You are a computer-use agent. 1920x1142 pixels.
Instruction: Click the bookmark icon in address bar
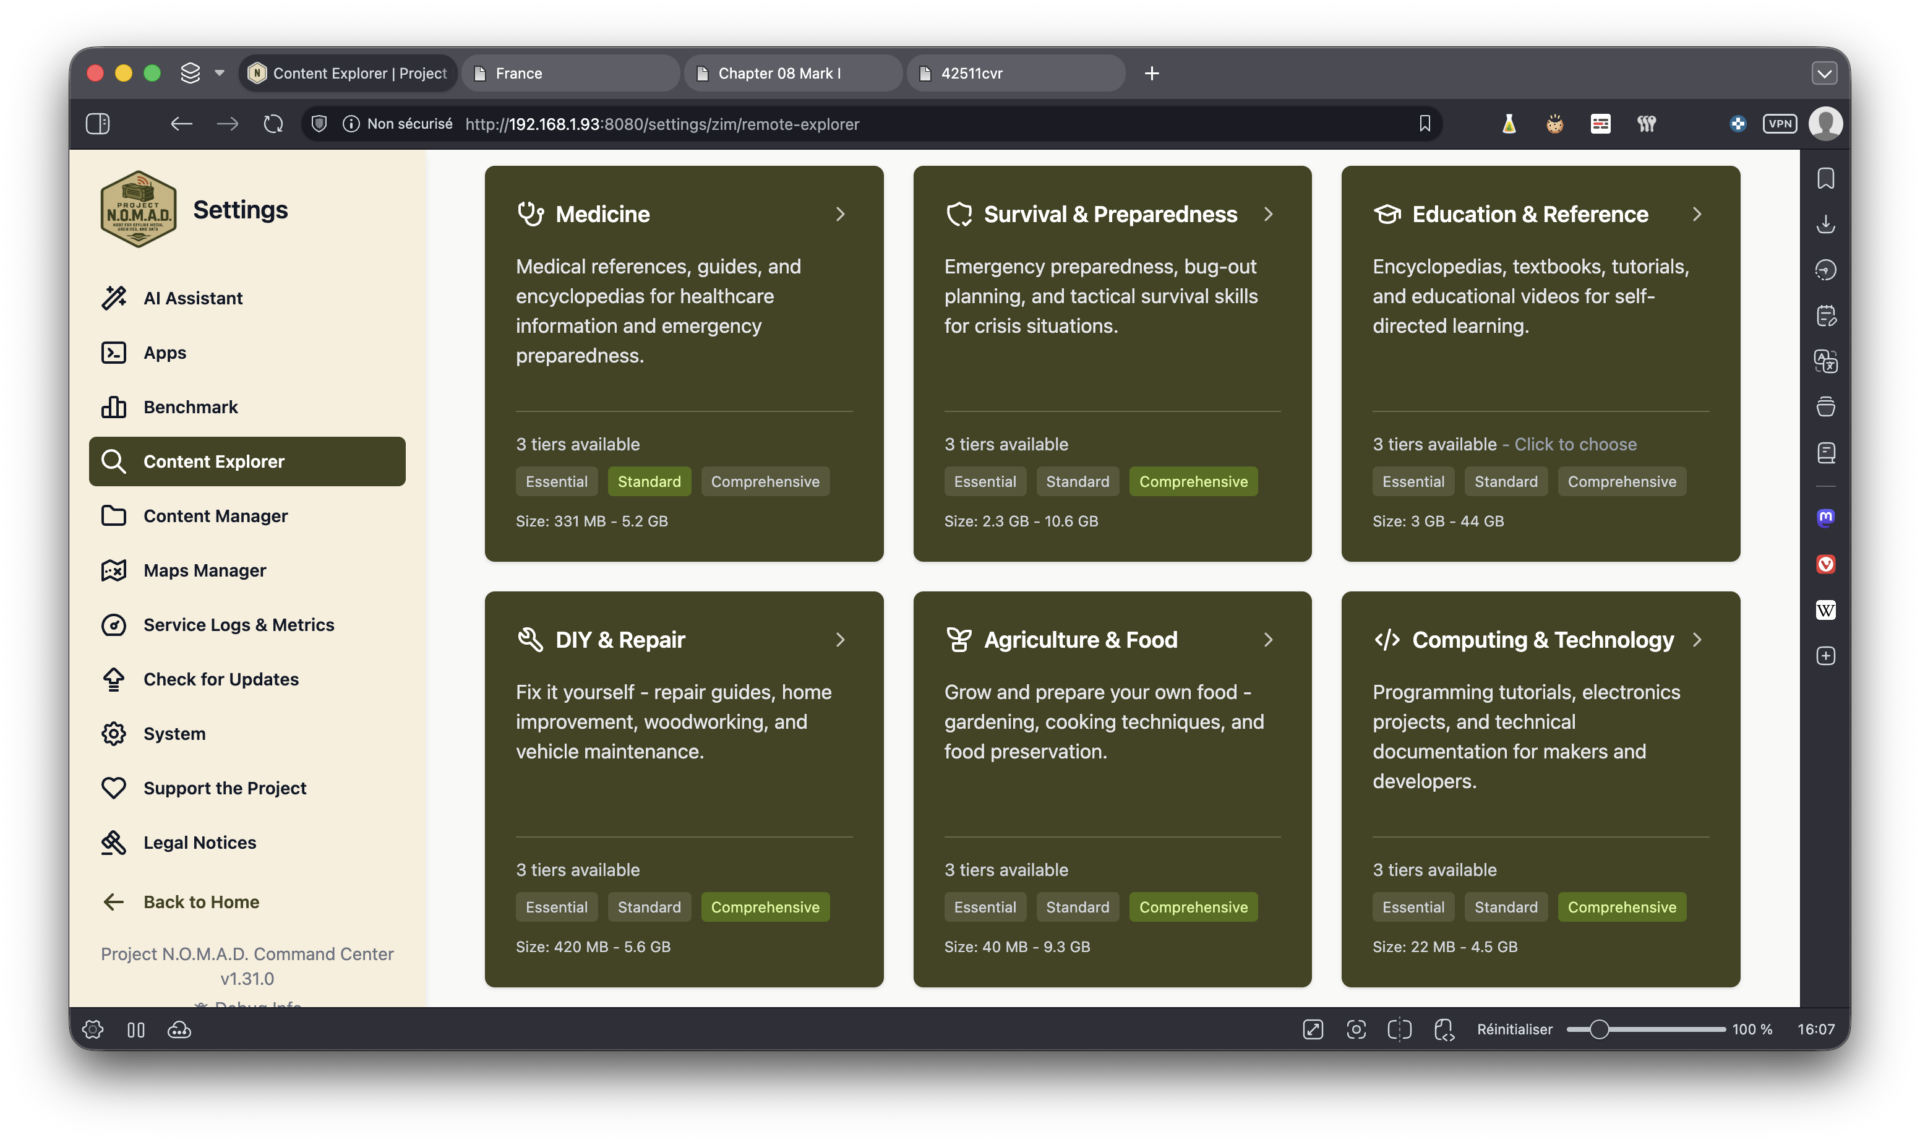coord(1424,124)
